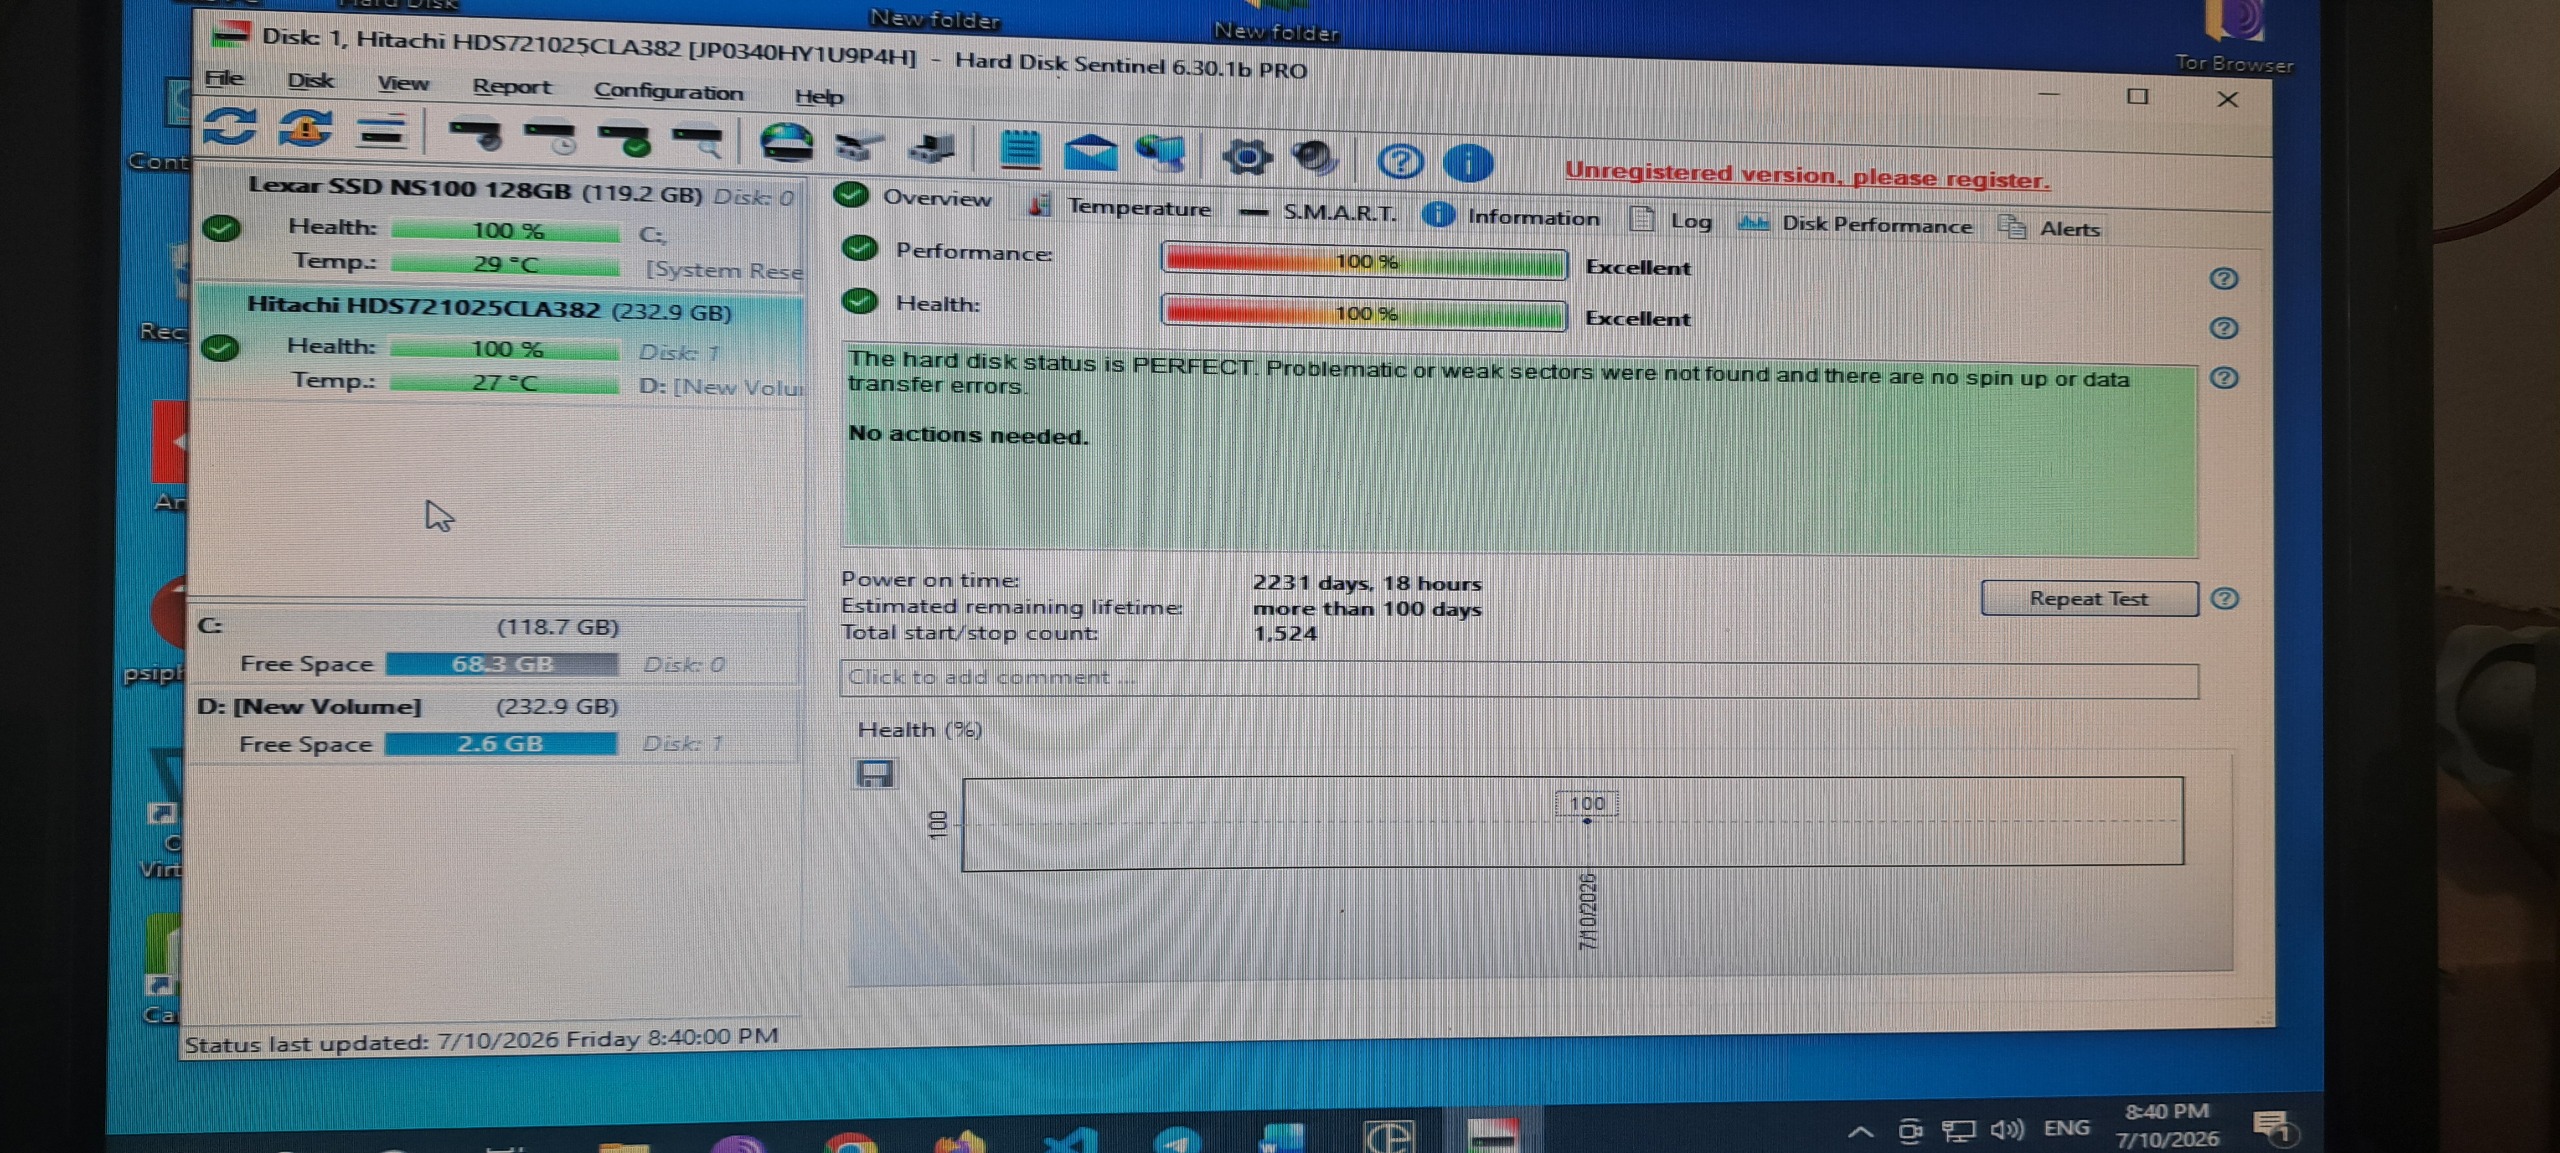Select the D: [New Volume] partition
The width and height of the screenshot is (2560, 1153).
click(x=495, y=725)
